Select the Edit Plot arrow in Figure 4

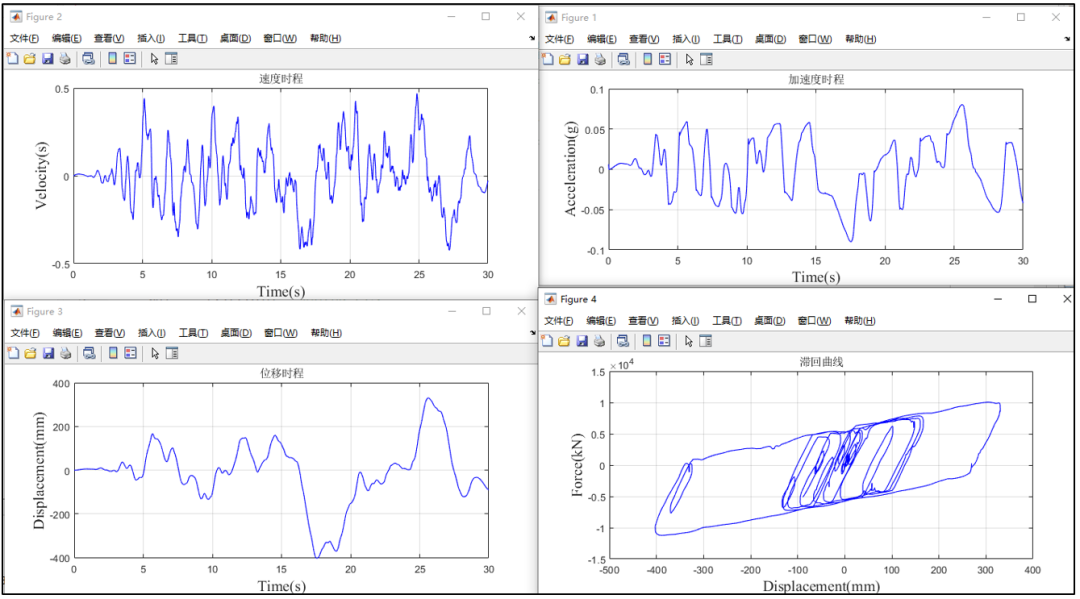click(689, 341)
